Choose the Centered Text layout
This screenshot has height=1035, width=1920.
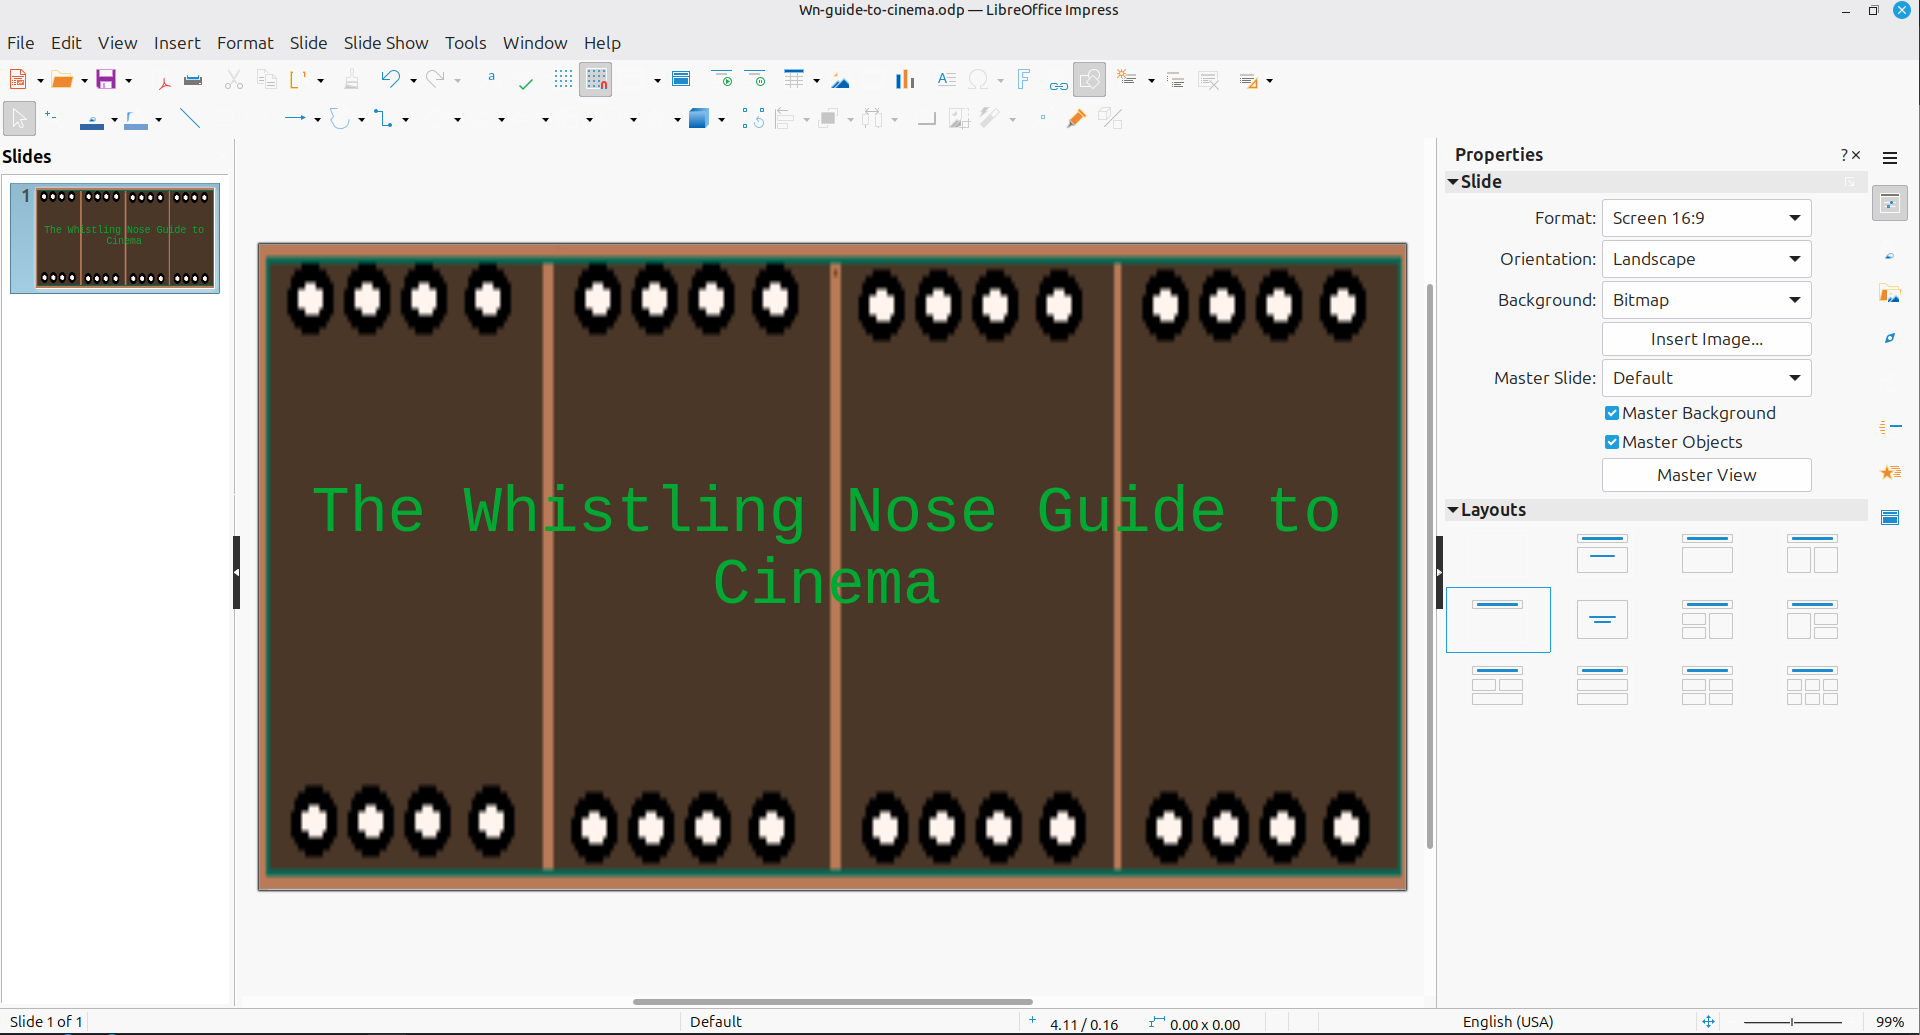[x=1602, y=620]
